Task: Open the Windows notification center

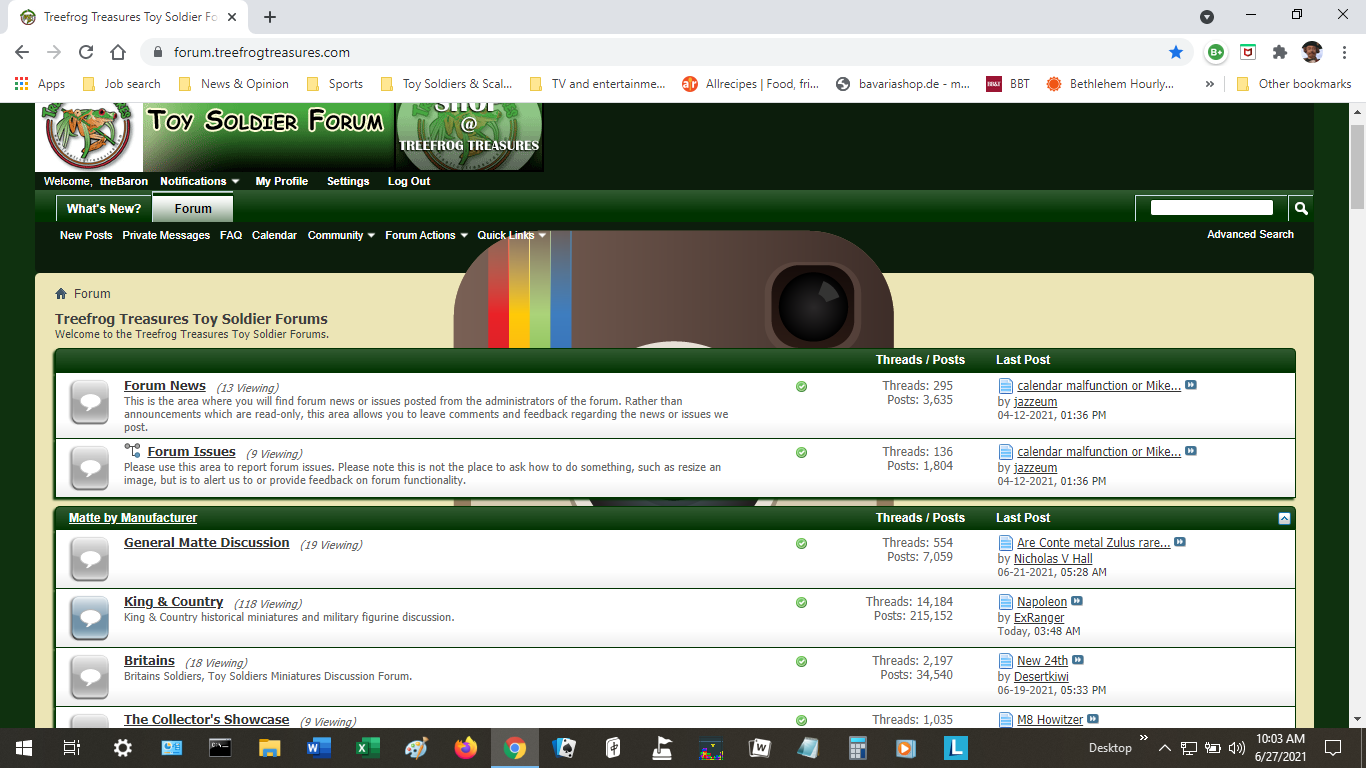Action: click(x=1333, y=747)
